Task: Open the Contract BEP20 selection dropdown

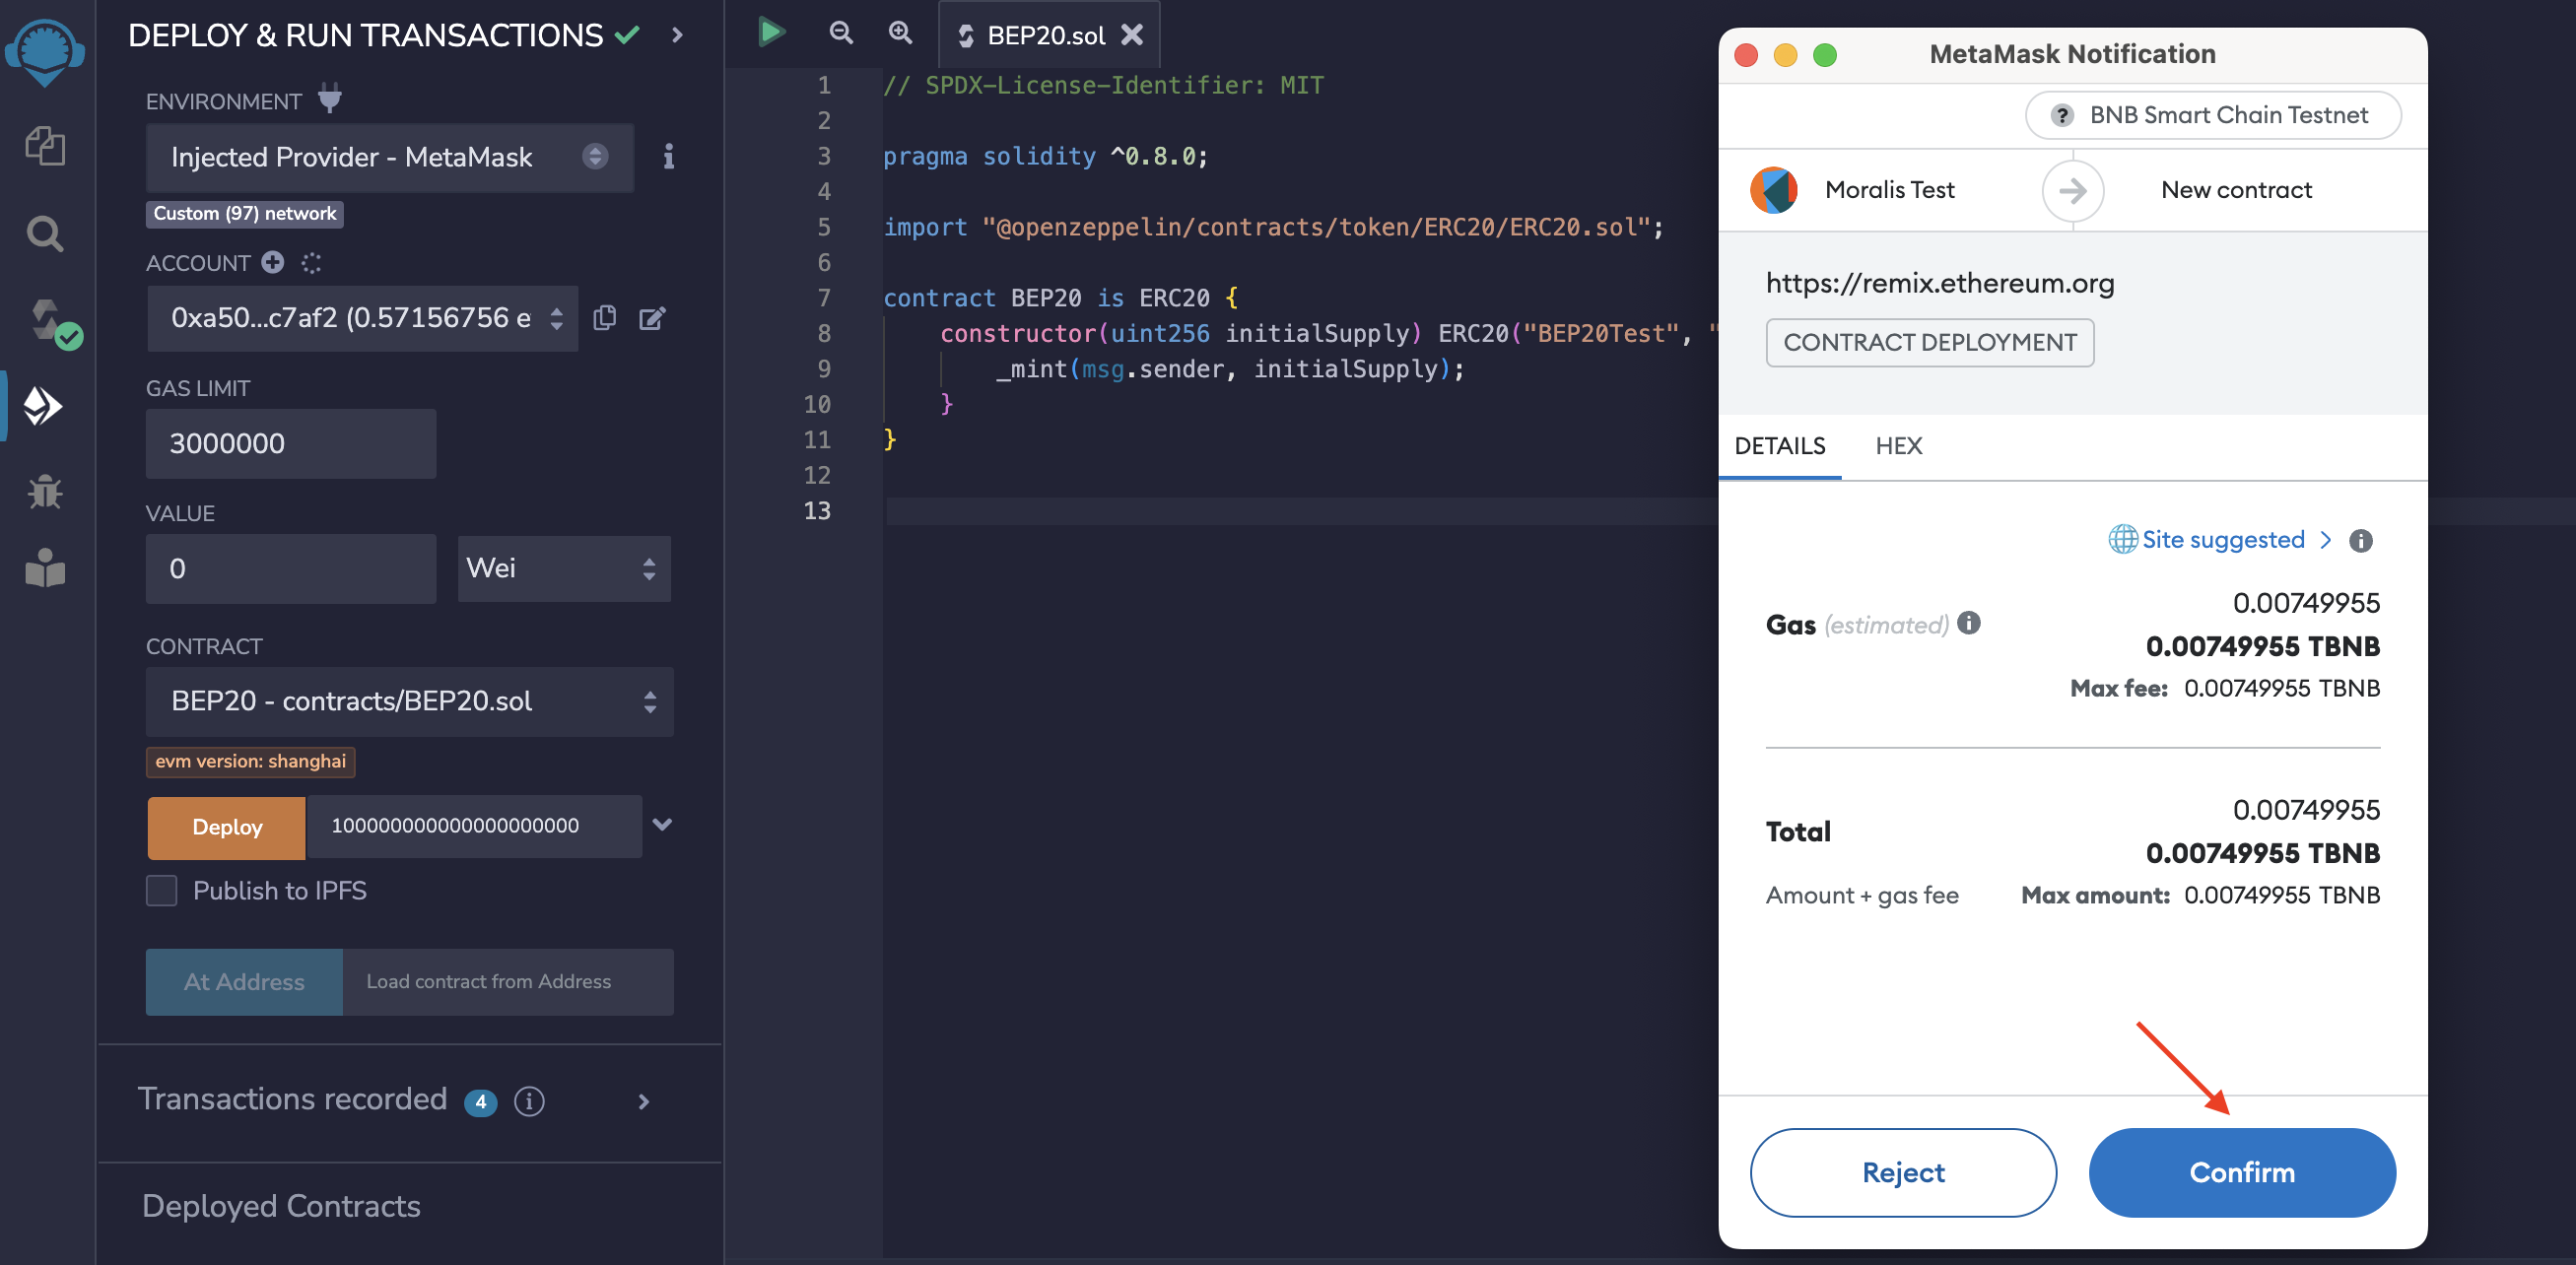Action: tap(409, 701)
